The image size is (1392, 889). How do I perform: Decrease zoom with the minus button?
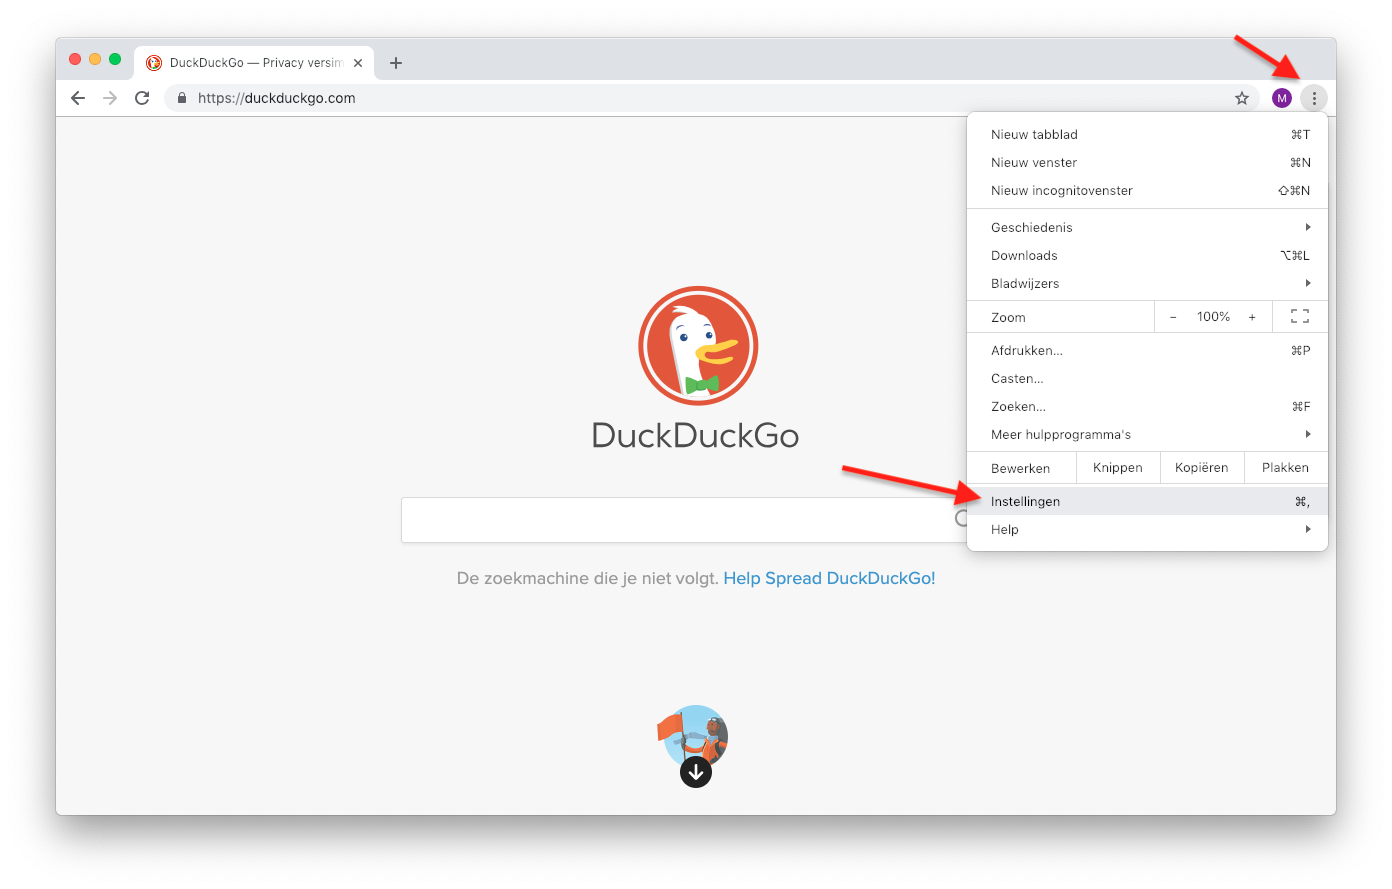(x=1173, y=317)
